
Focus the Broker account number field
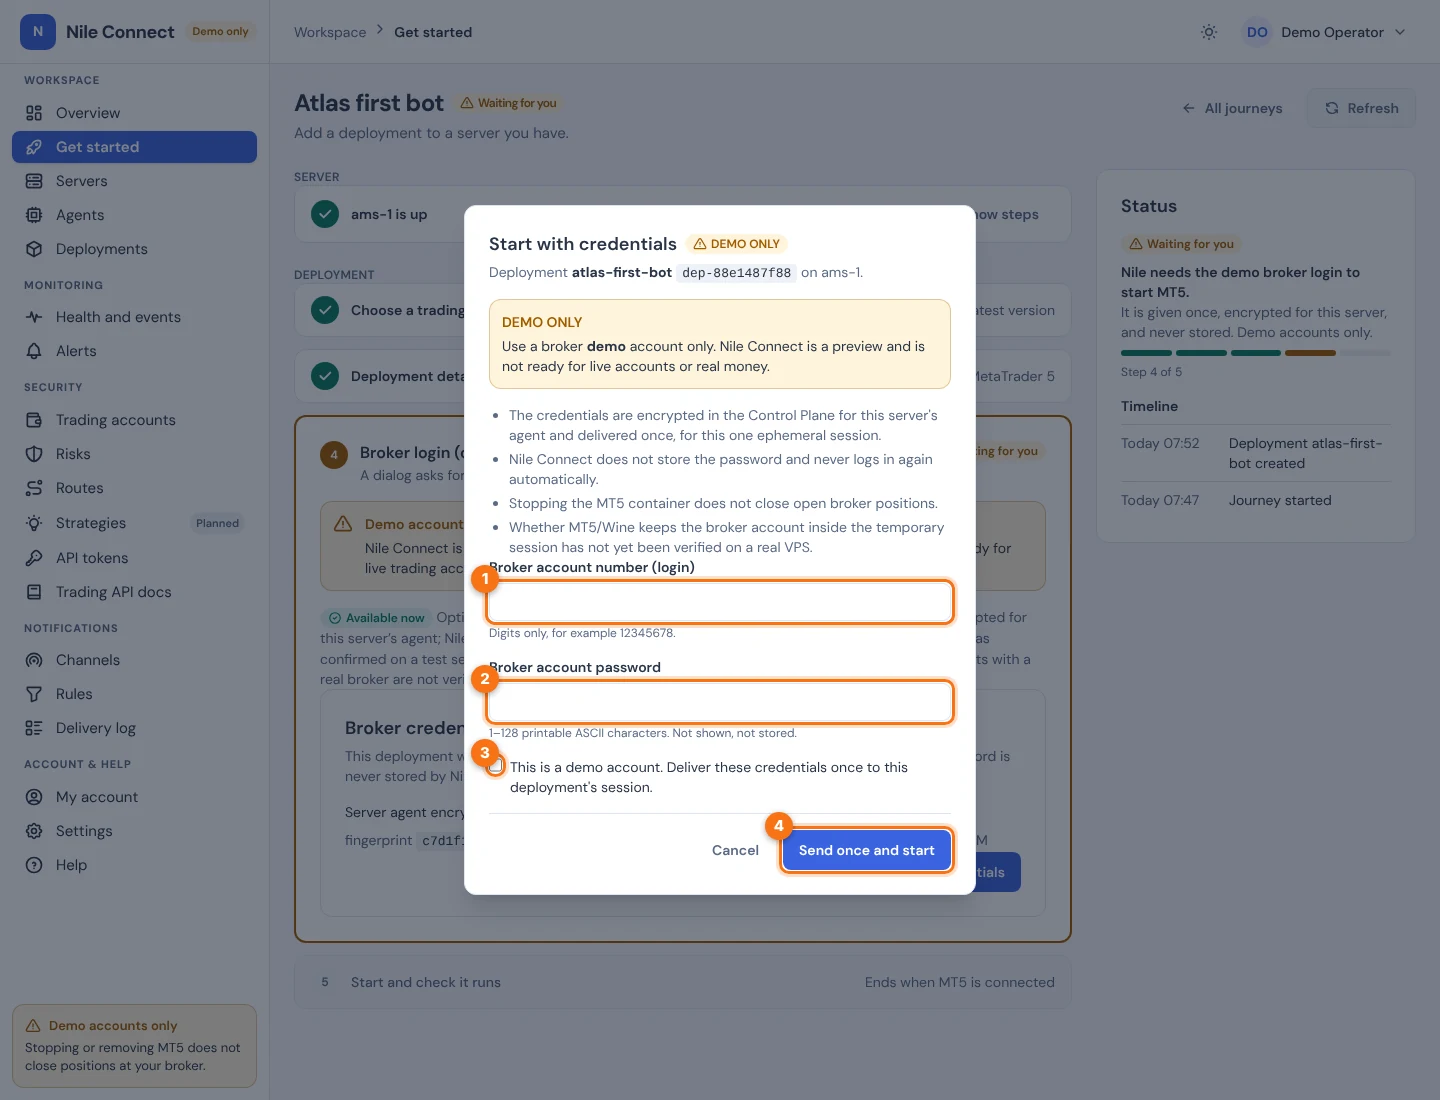(719, 602)
